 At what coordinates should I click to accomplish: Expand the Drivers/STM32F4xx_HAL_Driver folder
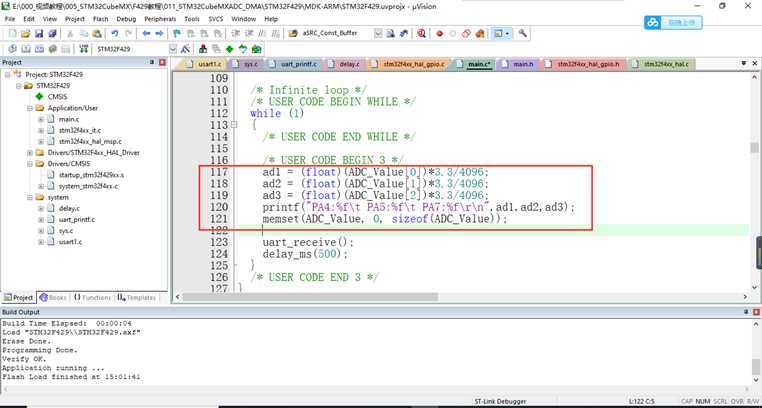tap(30, 153)
